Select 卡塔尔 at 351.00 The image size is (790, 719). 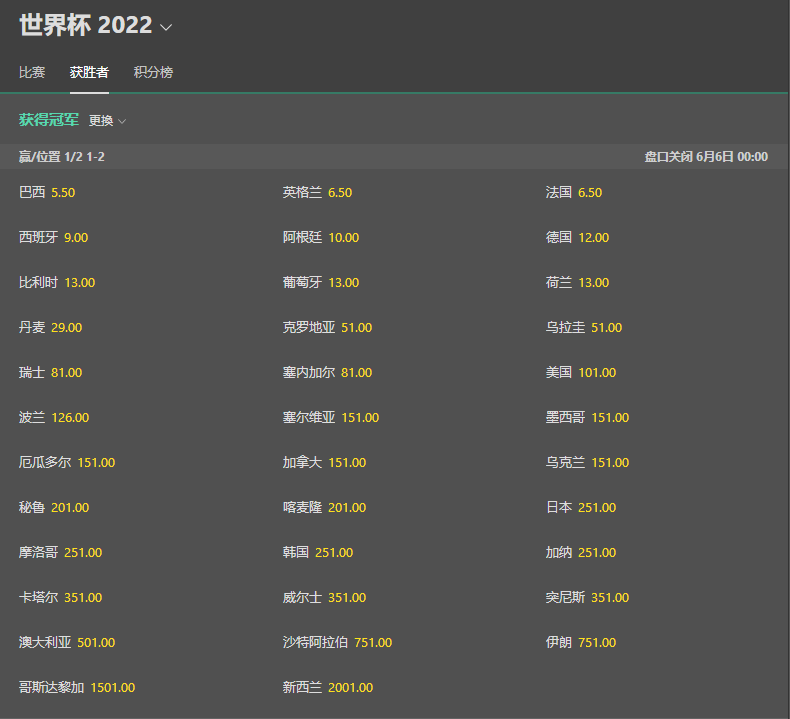60,598
